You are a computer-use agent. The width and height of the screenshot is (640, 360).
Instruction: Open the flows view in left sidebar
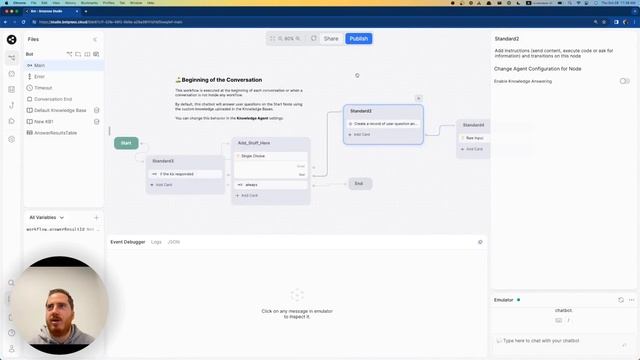[11, 58]
